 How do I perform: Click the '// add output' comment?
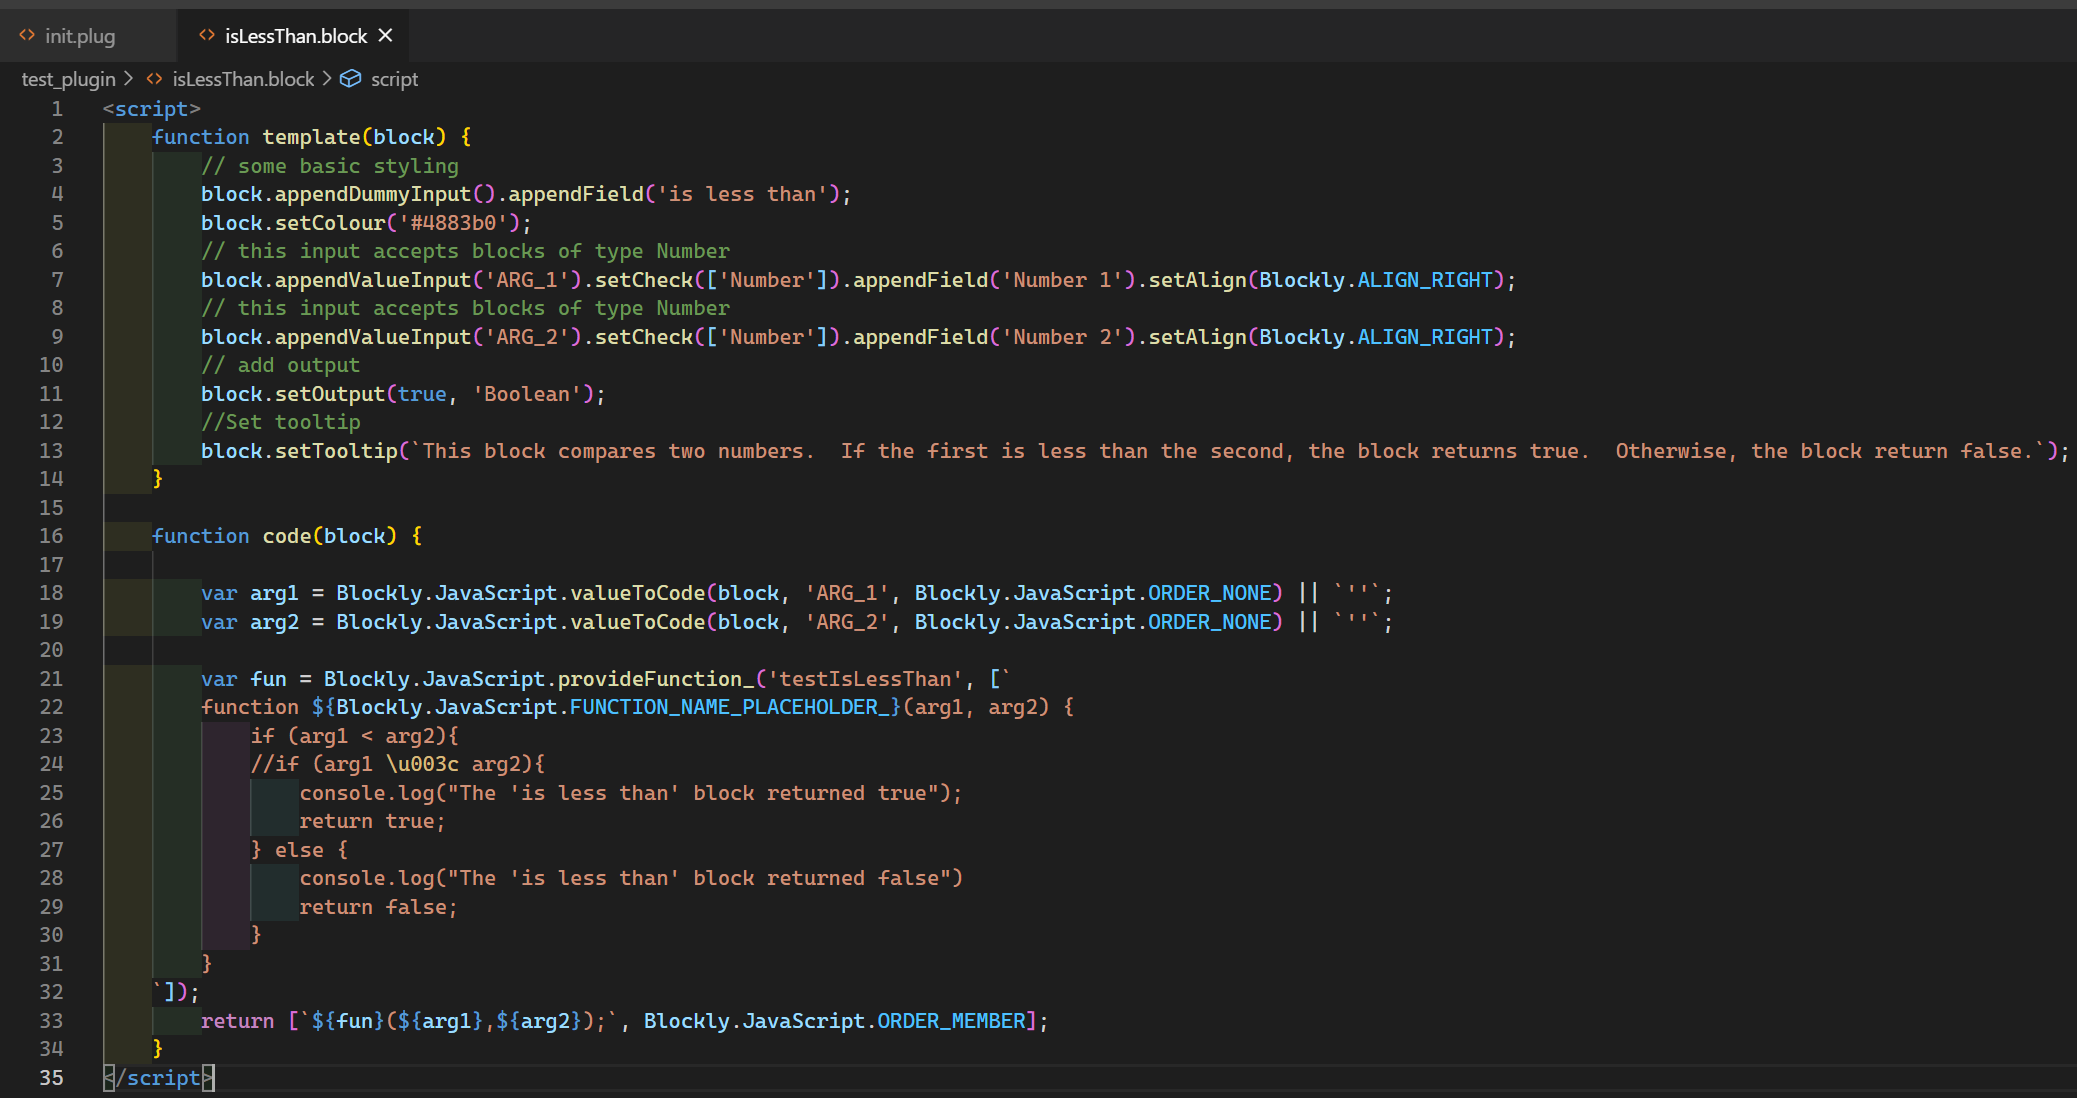click(280, 365)
